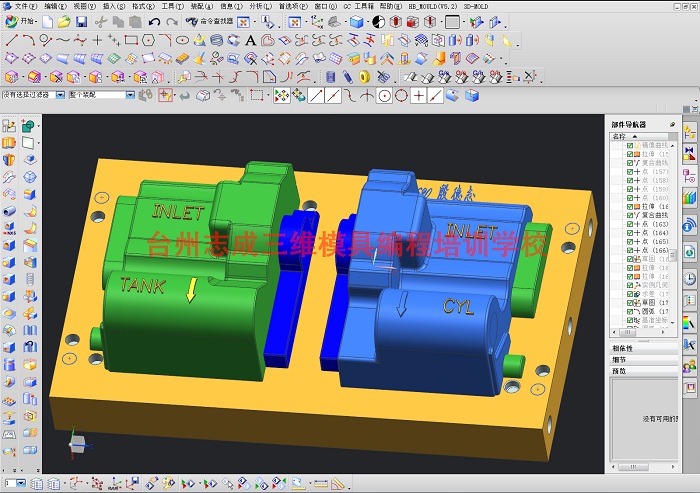The height and width of the screenshot is (493, 700).
Task: Click the 命令查找器 command finder button
Action: click(209, 21)
